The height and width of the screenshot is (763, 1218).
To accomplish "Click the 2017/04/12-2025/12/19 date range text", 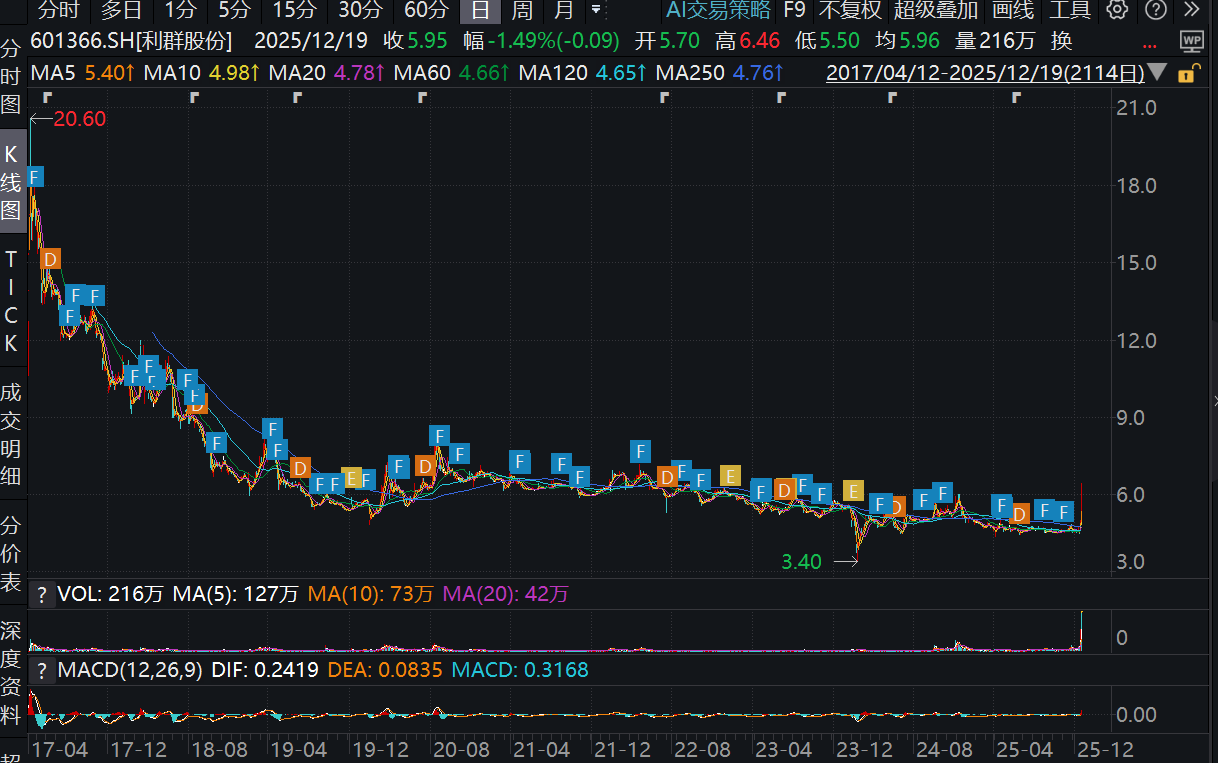I will point(986,74).
